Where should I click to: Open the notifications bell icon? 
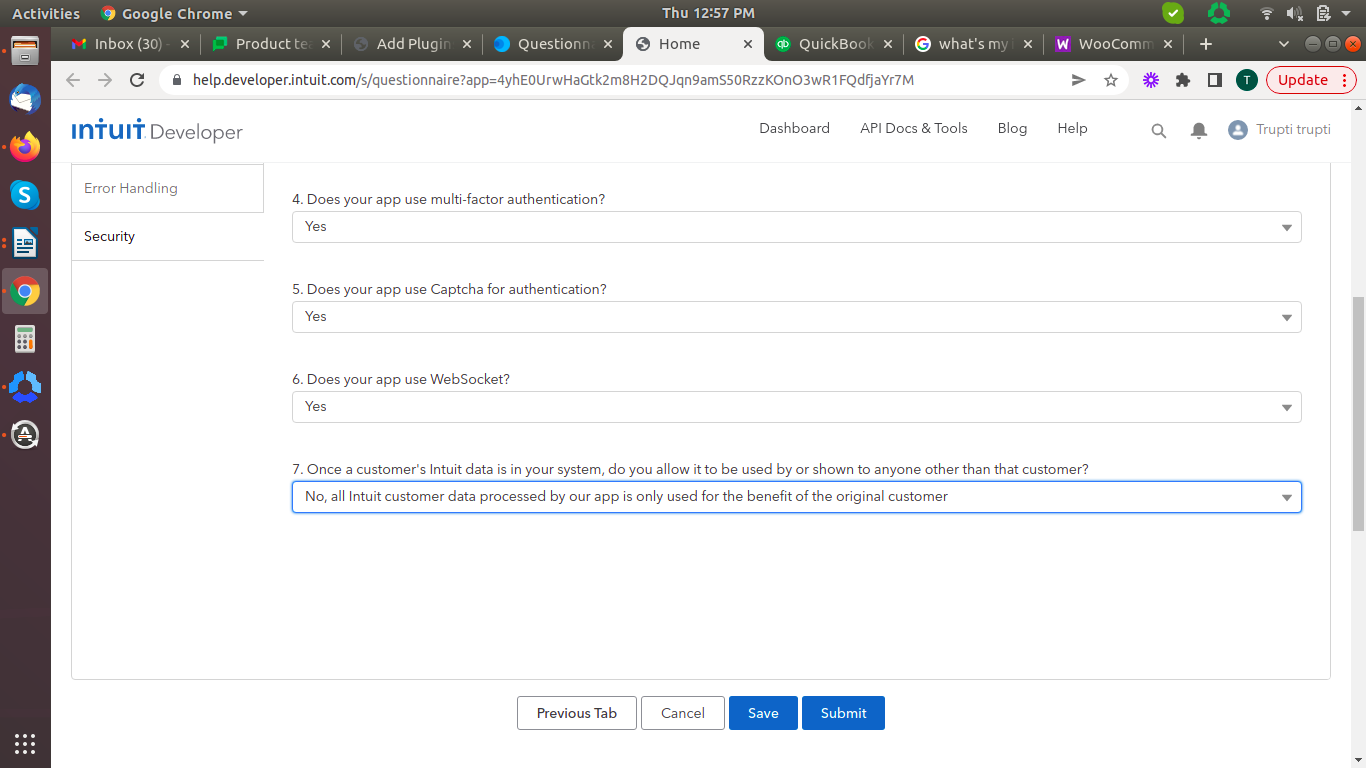1198,130
